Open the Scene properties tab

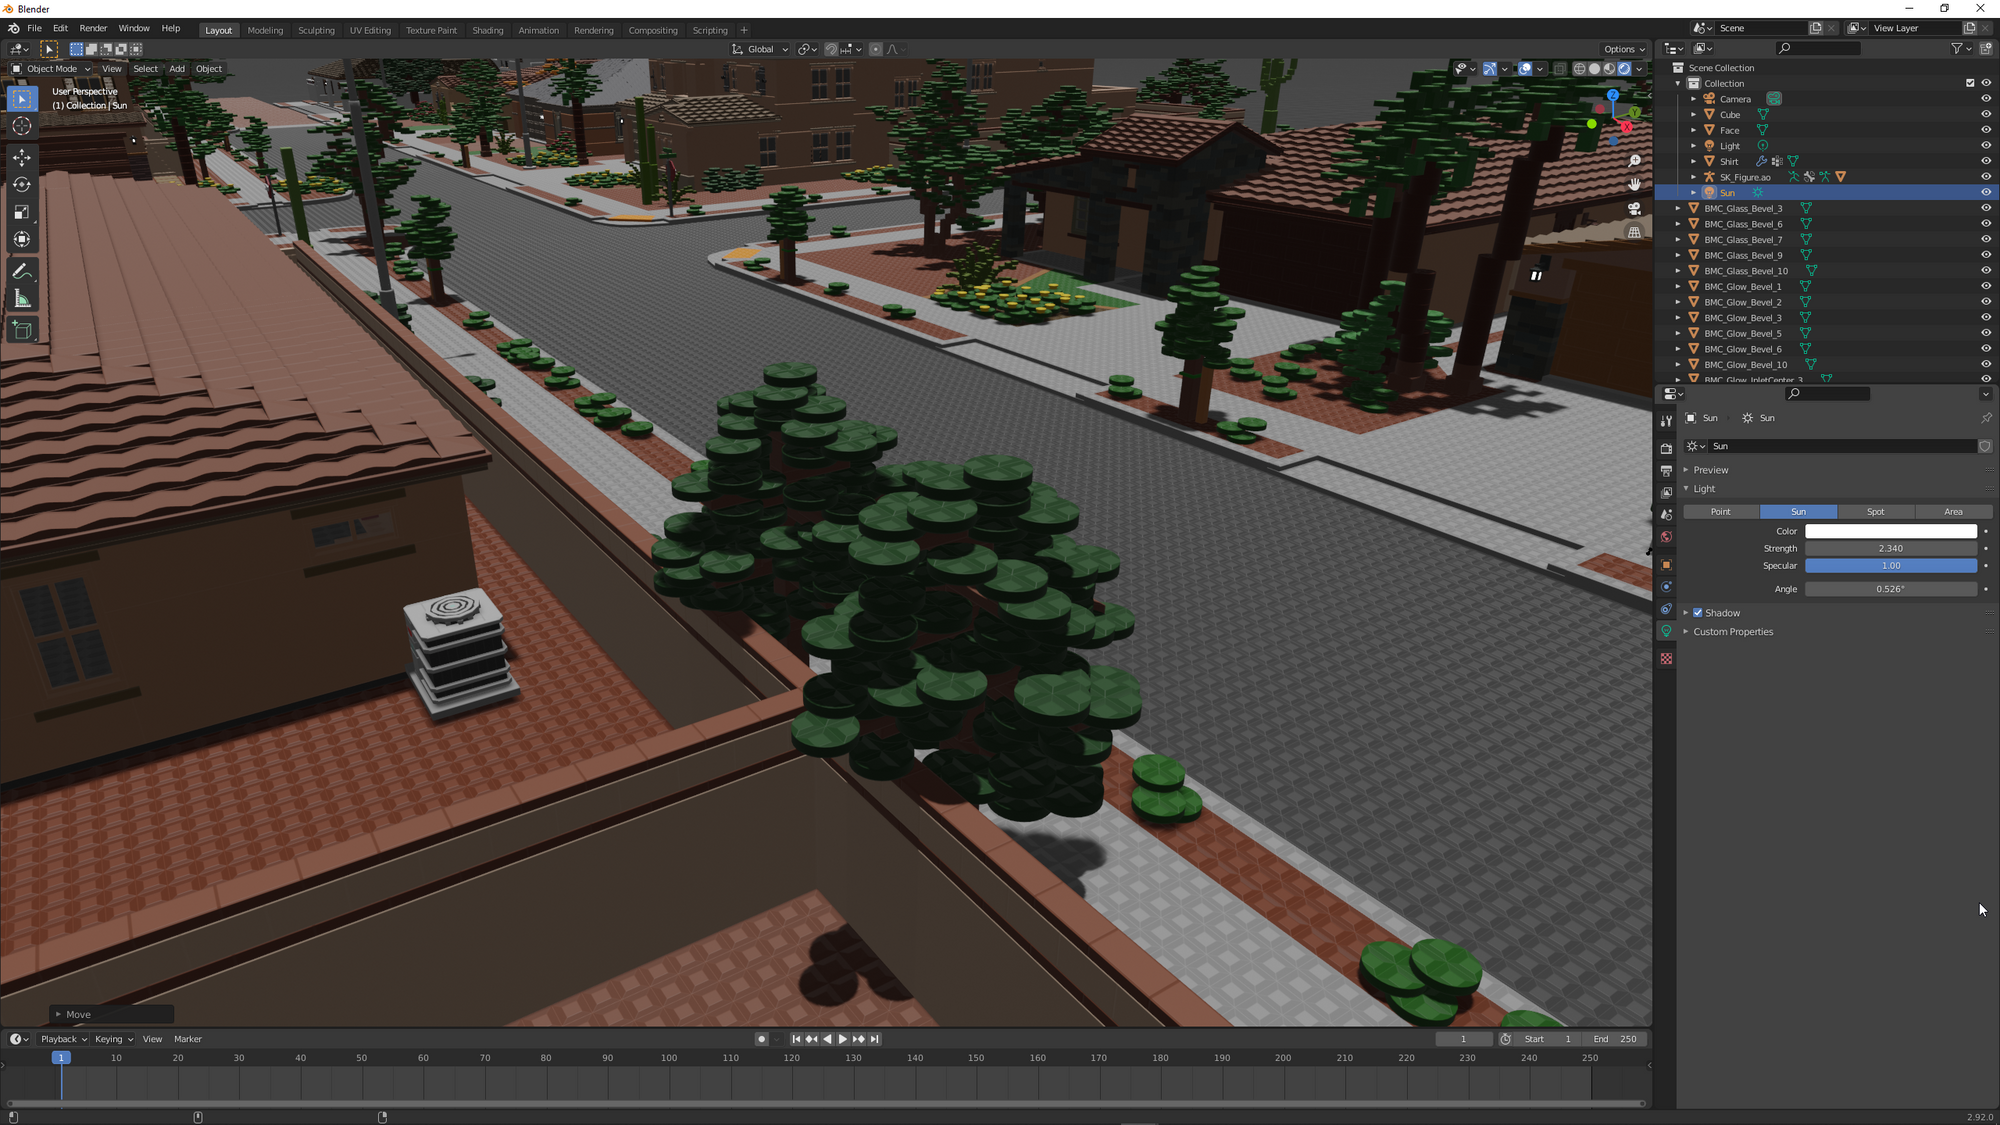pos(1666,515)
